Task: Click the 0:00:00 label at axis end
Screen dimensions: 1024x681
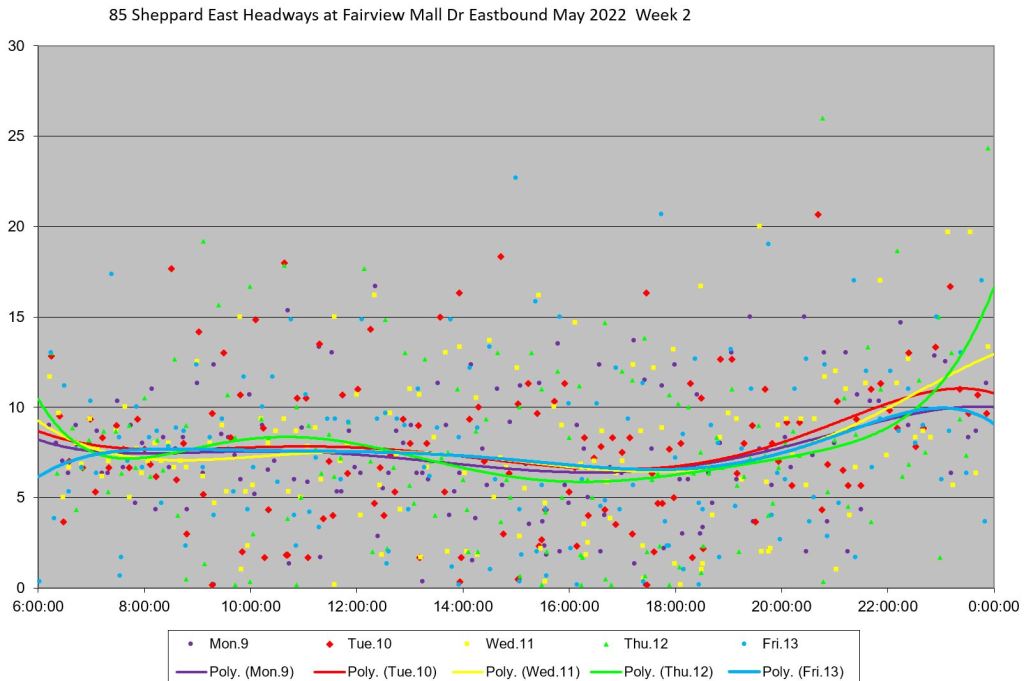Action: [993, 606]
